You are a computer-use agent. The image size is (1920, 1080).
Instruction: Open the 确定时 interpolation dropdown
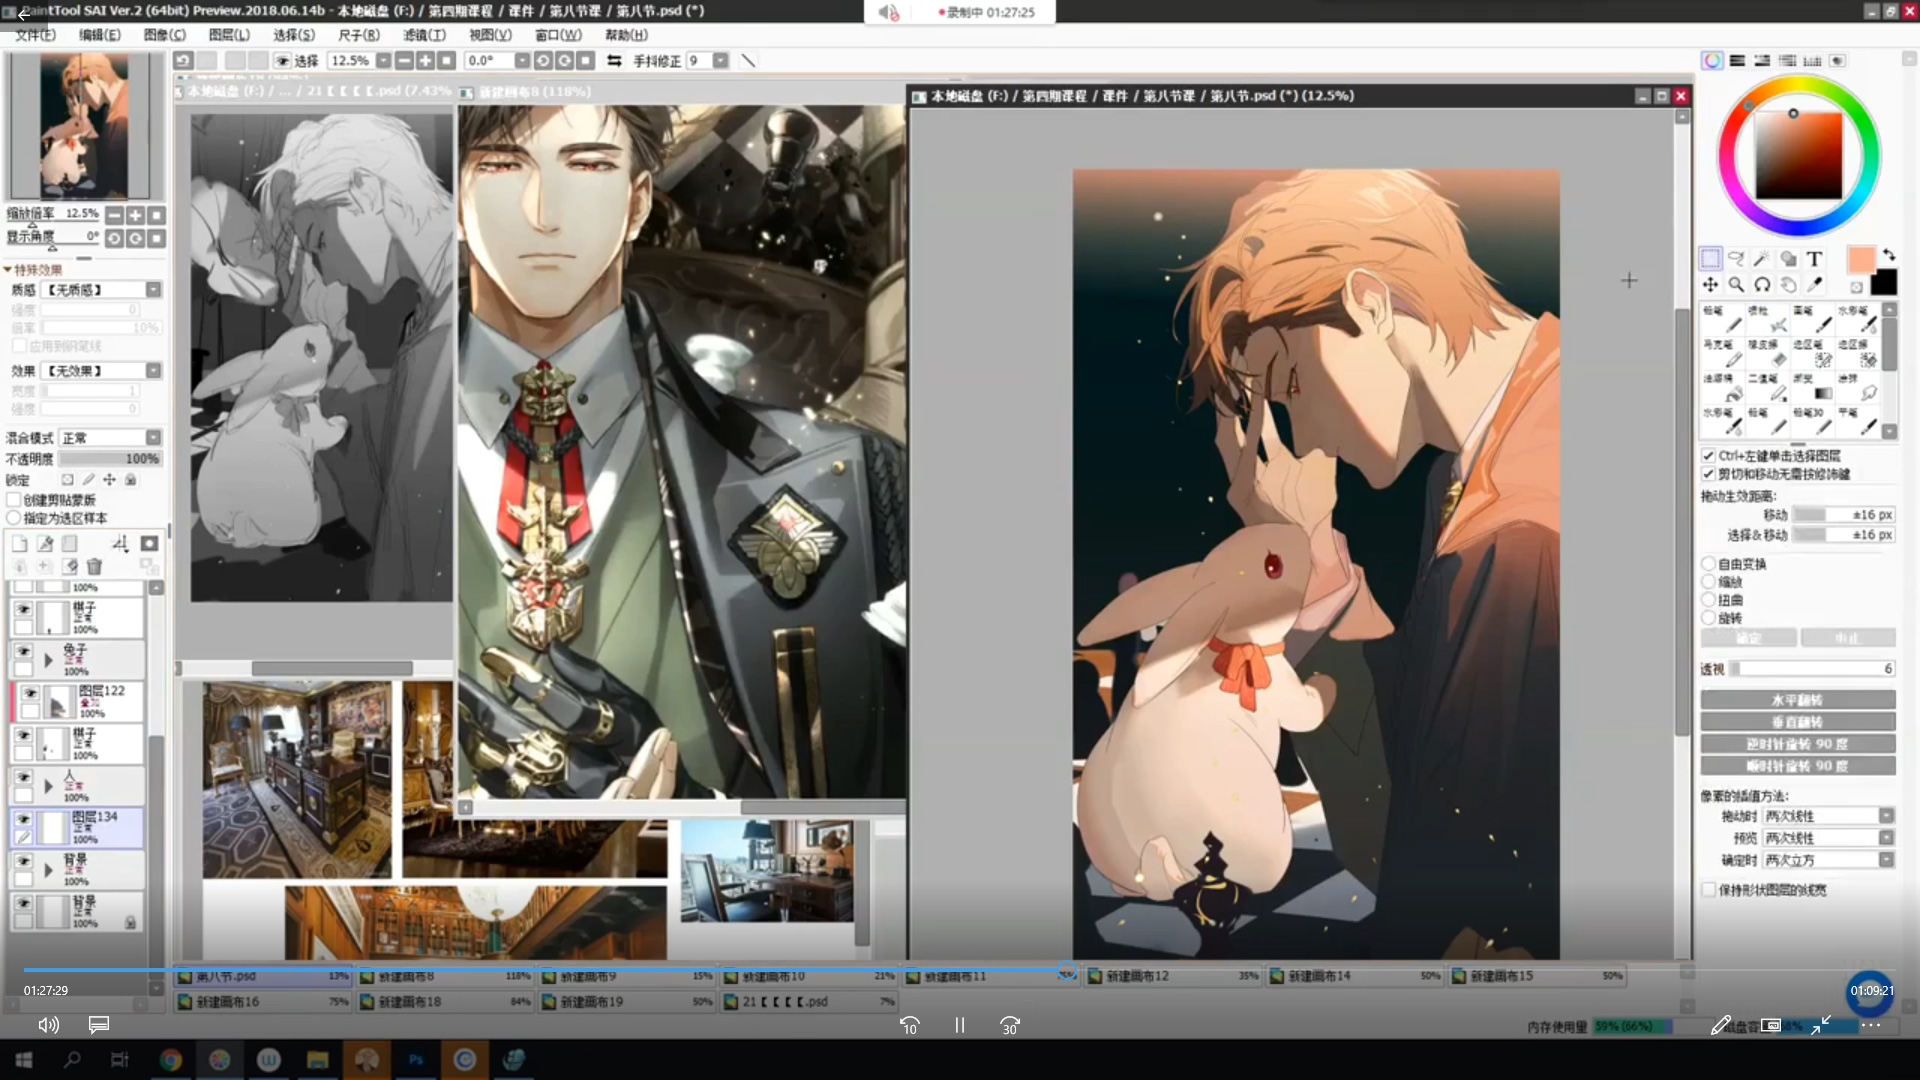1886,860
